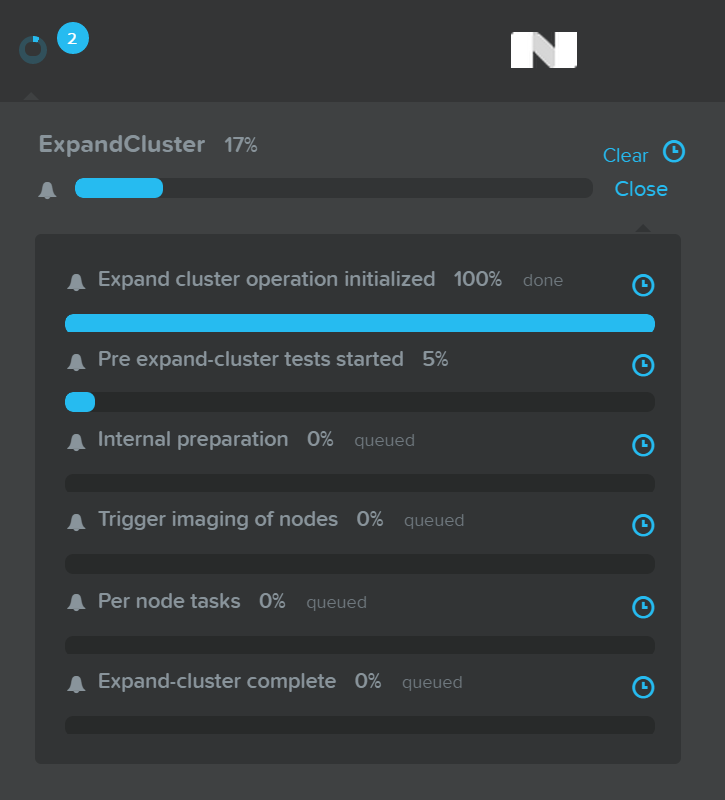
Task: Select the 'Per node tasks' entry
Action: tap(168, 601)
